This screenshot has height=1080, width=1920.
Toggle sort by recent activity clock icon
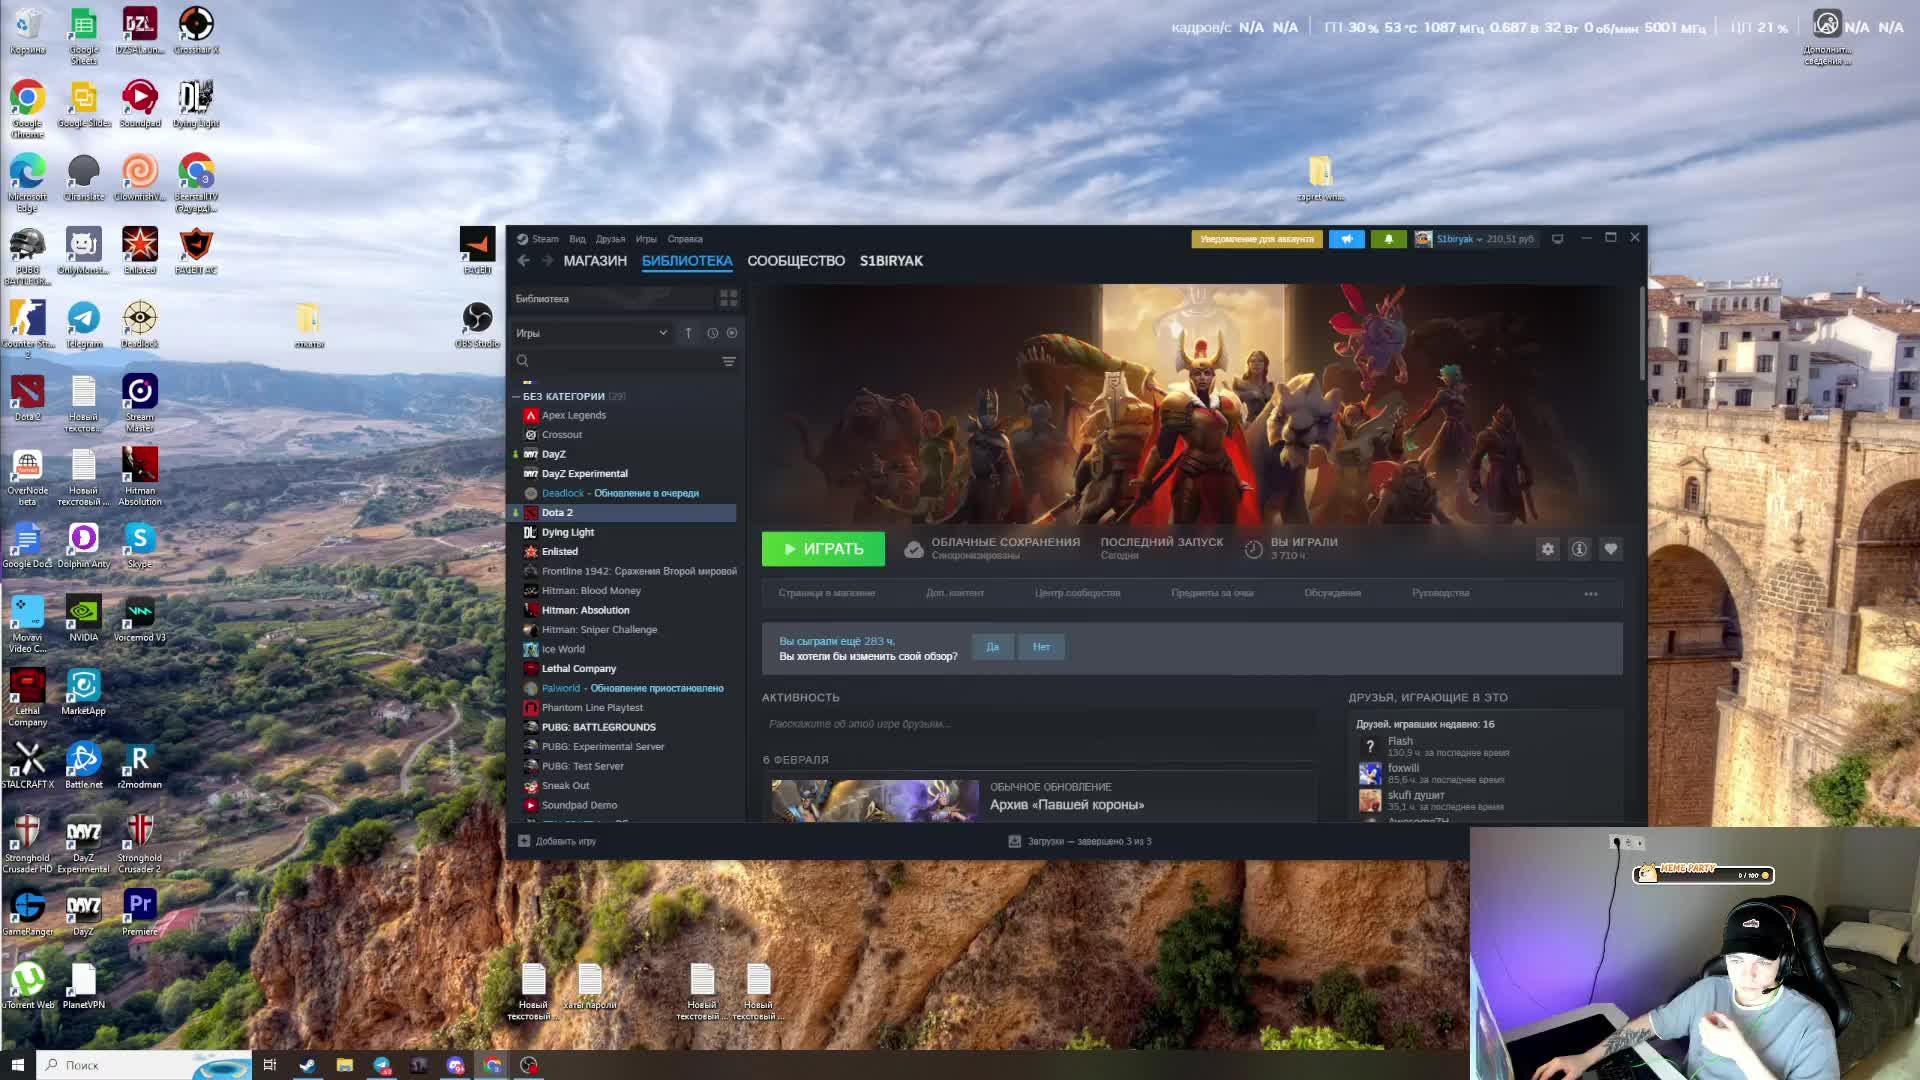coord(712,333)
